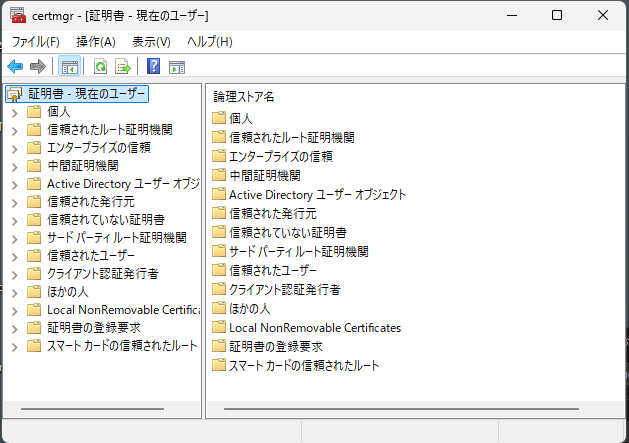Open the ヘルプ(H) menu
The height and width of the screenshot is (443, 629).
(209, 42)
